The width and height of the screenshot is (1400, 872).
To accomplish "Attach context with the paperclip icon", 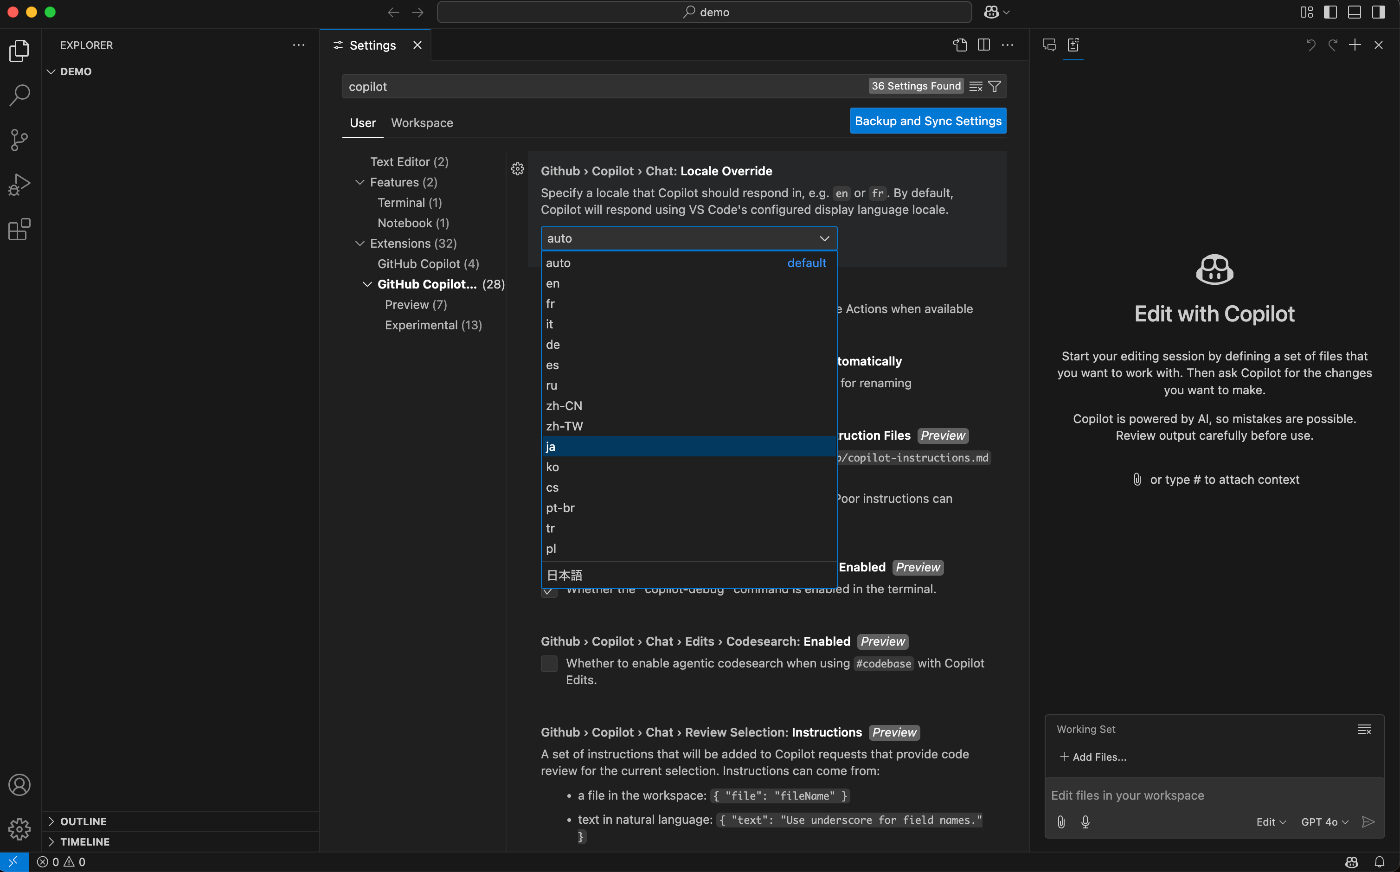I will tap(1061, 822).
